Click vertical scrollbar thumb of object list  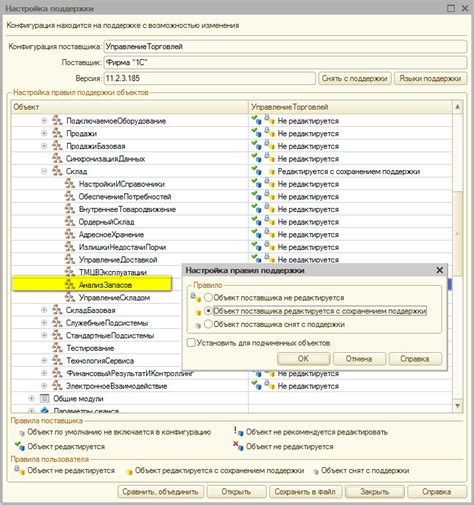point(458,234)
